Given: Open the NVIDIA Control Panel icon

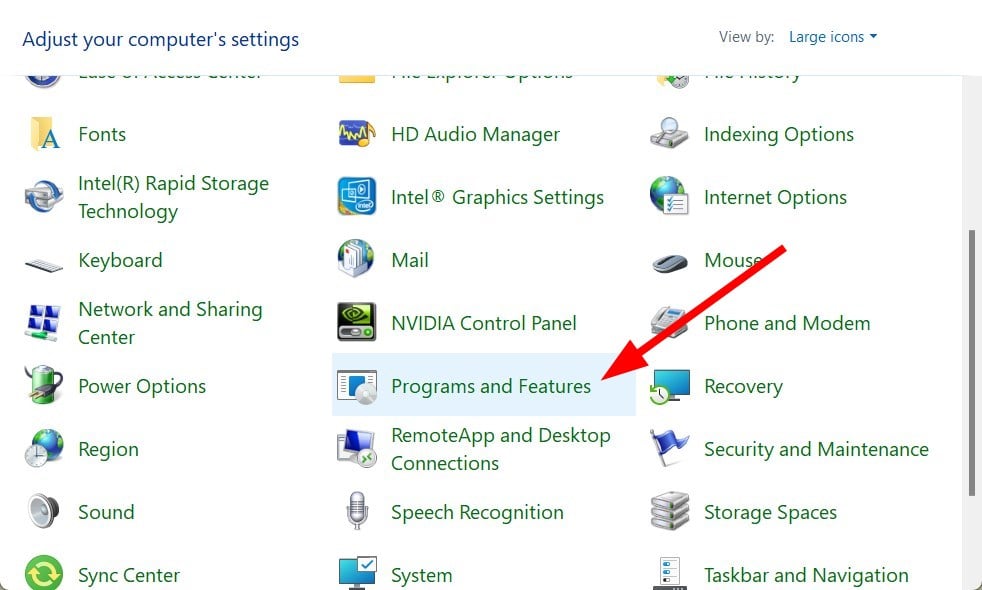Looking at the screenshot, I should [356, 322].
